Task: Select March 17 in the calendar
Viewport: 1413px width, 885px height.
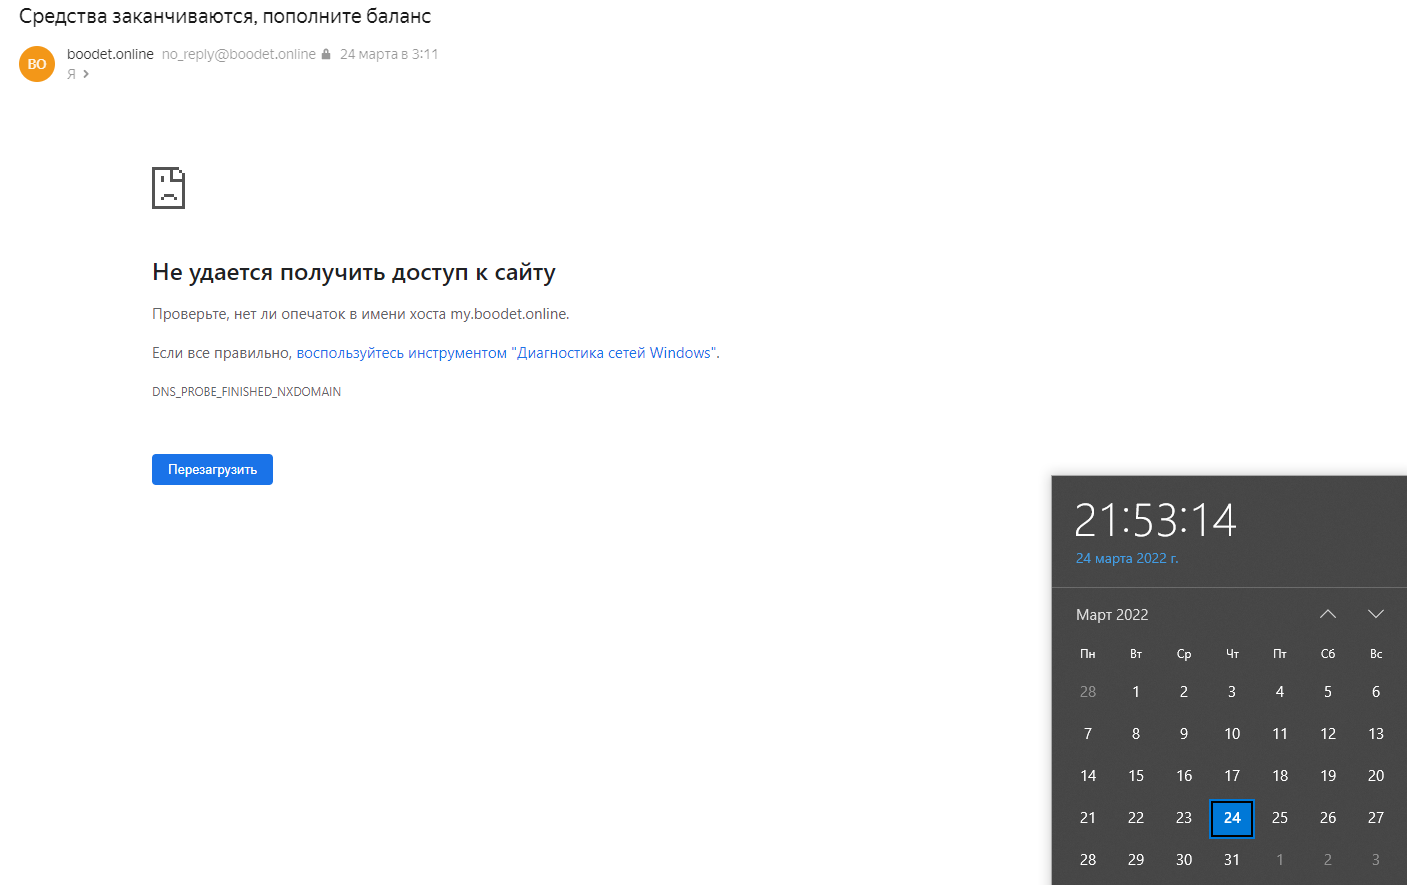Action: click(x=1231, y=775)
